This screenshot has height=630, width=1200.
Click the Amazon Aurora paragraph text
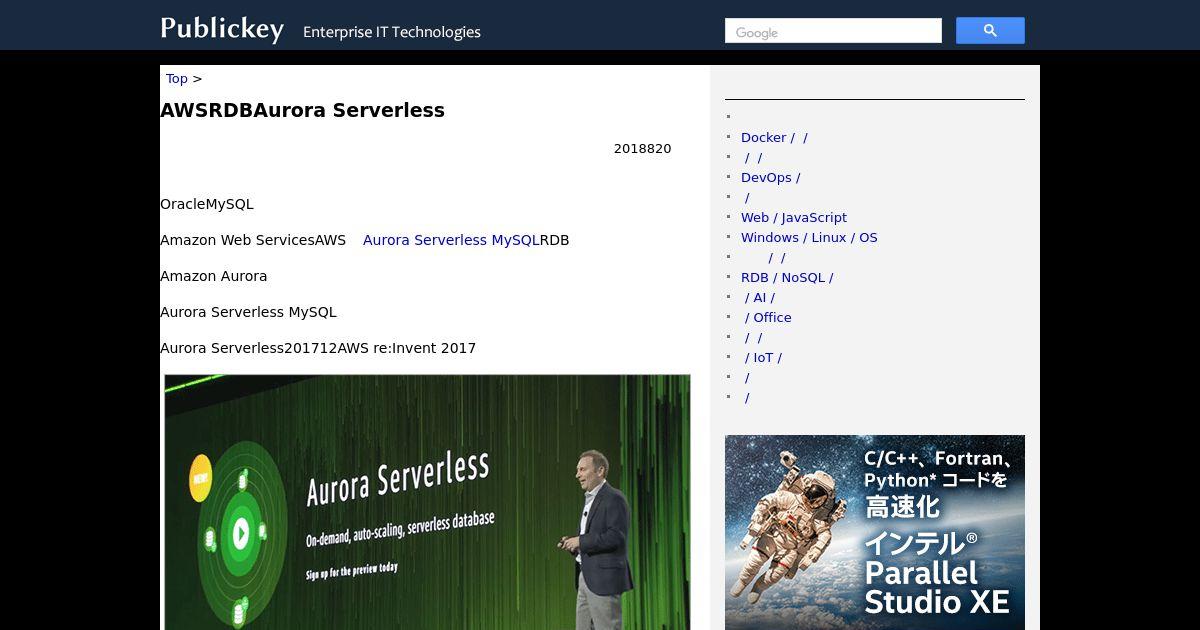tap(214, 276)
